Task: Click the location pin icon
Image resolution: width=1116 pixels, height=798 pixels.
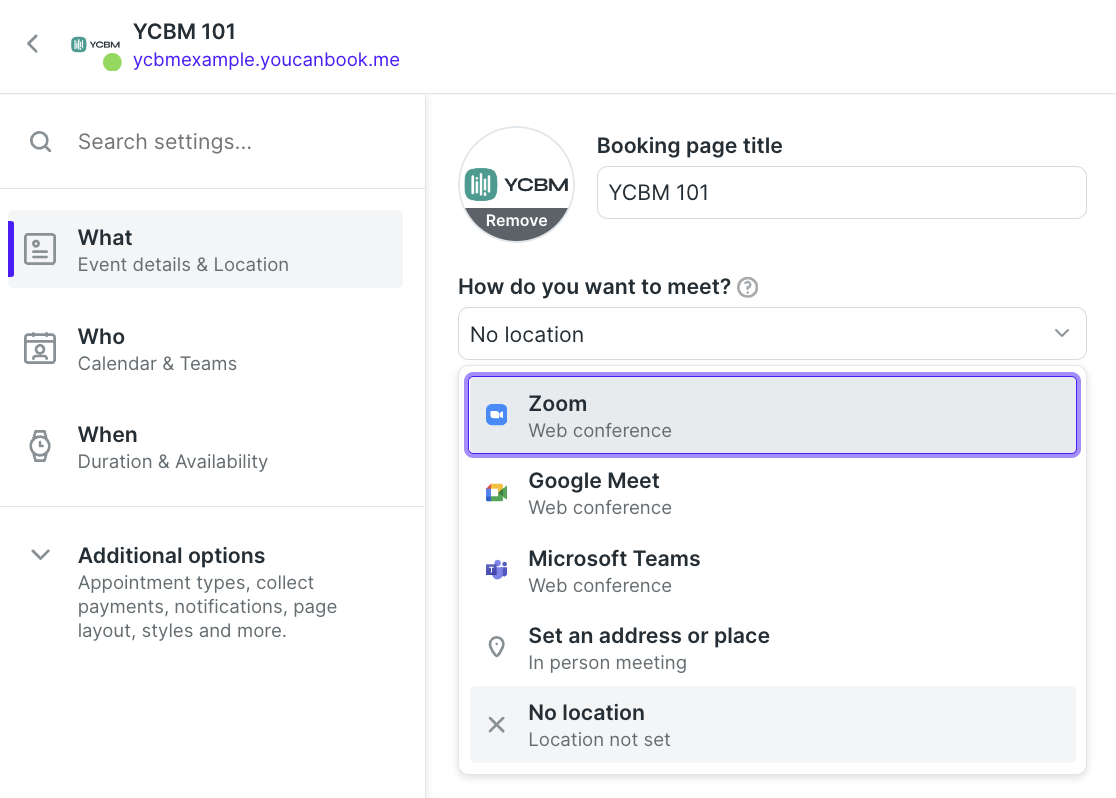Action: [x=497, y=647]
